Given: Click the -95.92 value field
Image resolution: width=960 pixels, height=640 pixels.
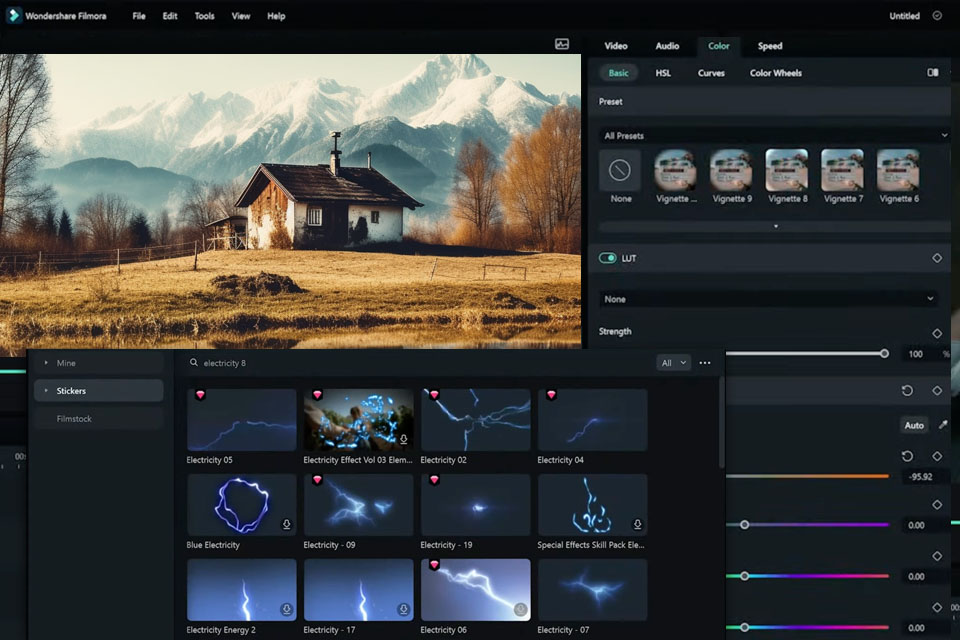Looking at the screenshot, I should pos(921,476).
